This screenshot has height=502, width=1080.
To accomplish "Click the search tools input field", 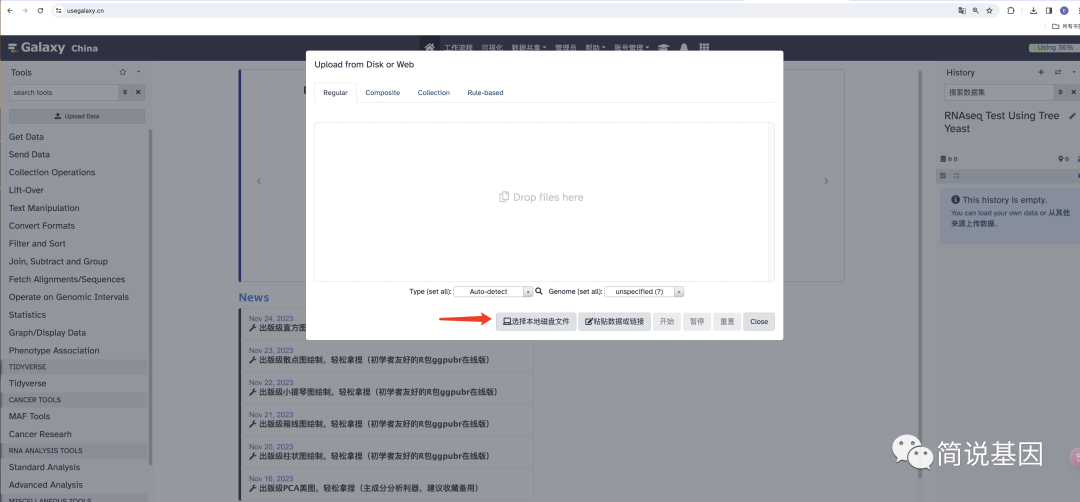I will (63, 92).
